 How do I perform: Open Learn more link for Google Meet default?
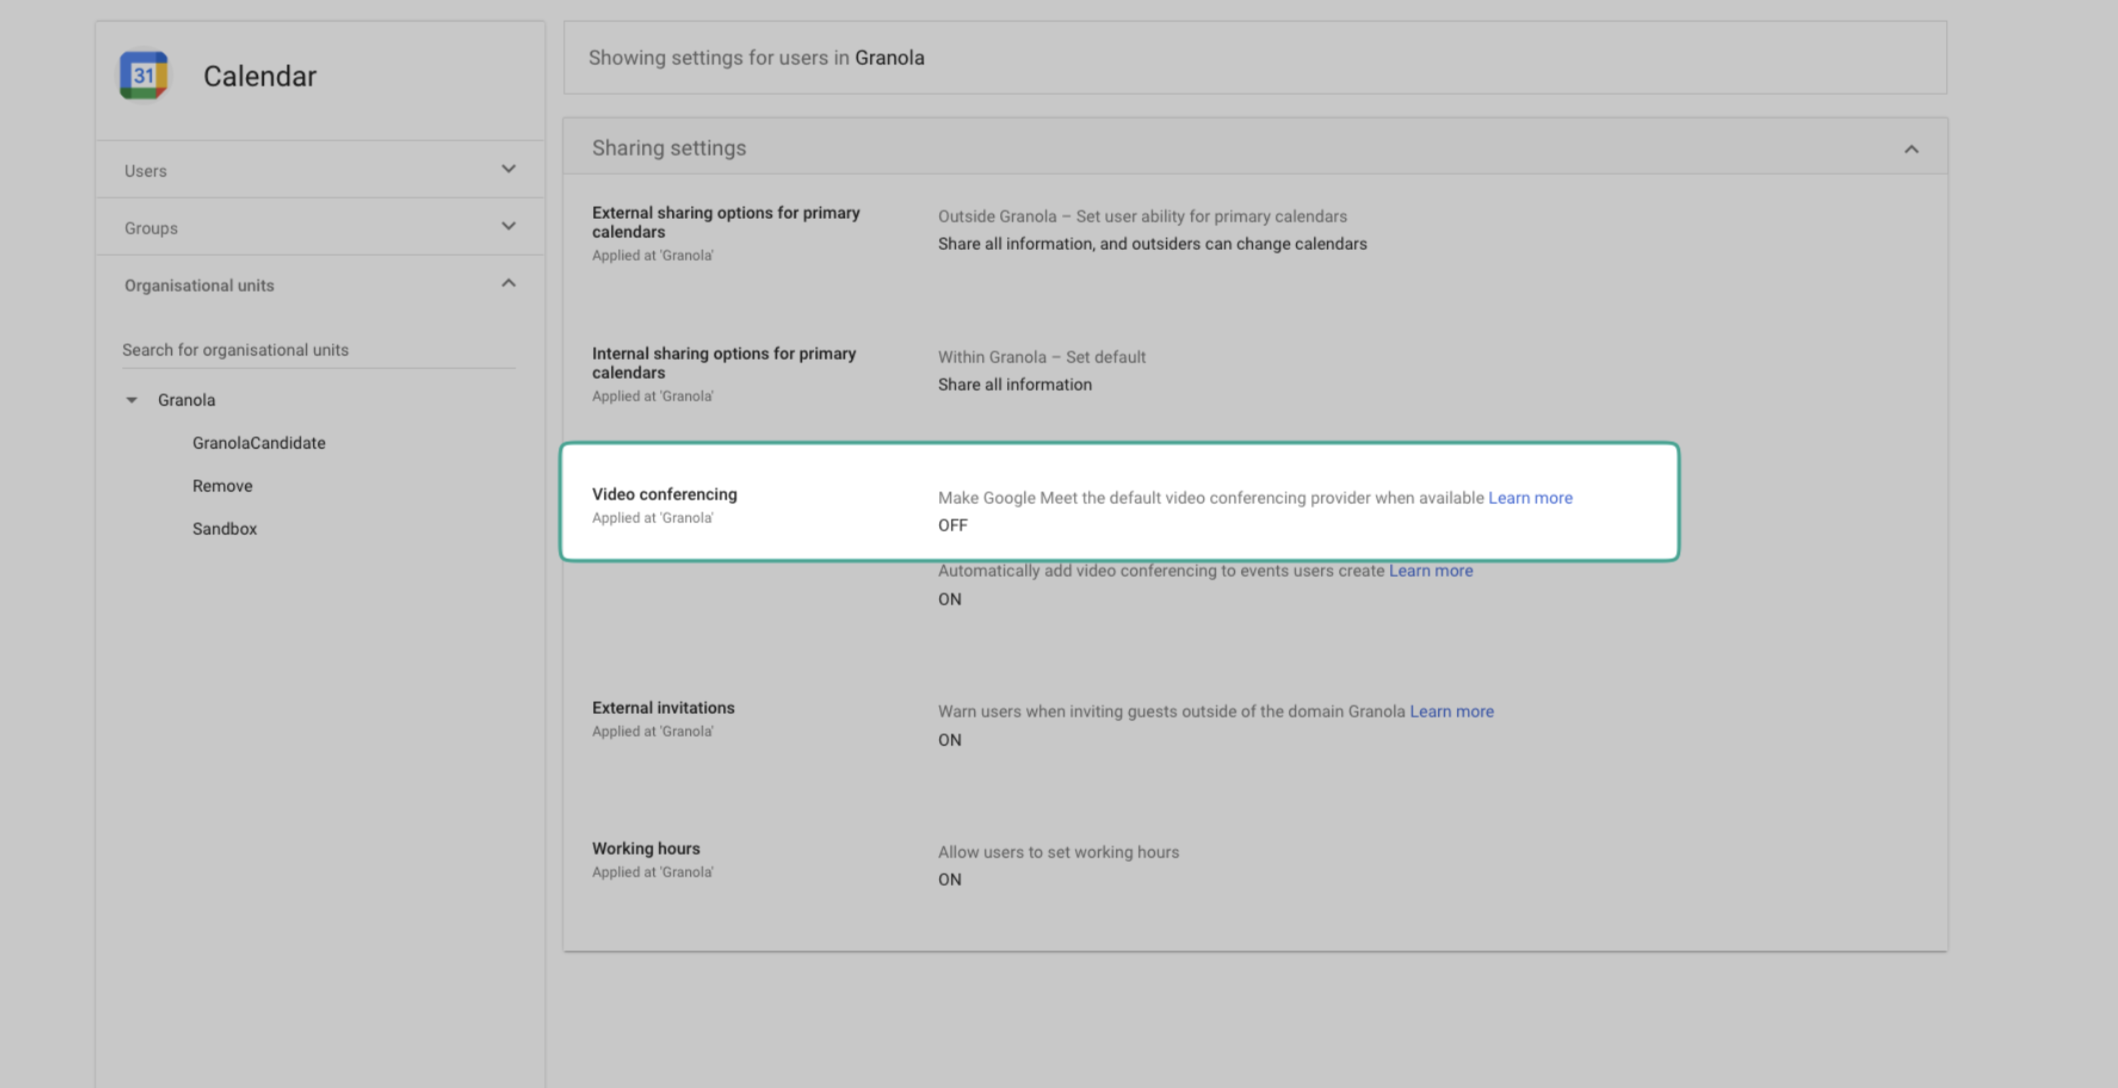tap(1530, 498)
